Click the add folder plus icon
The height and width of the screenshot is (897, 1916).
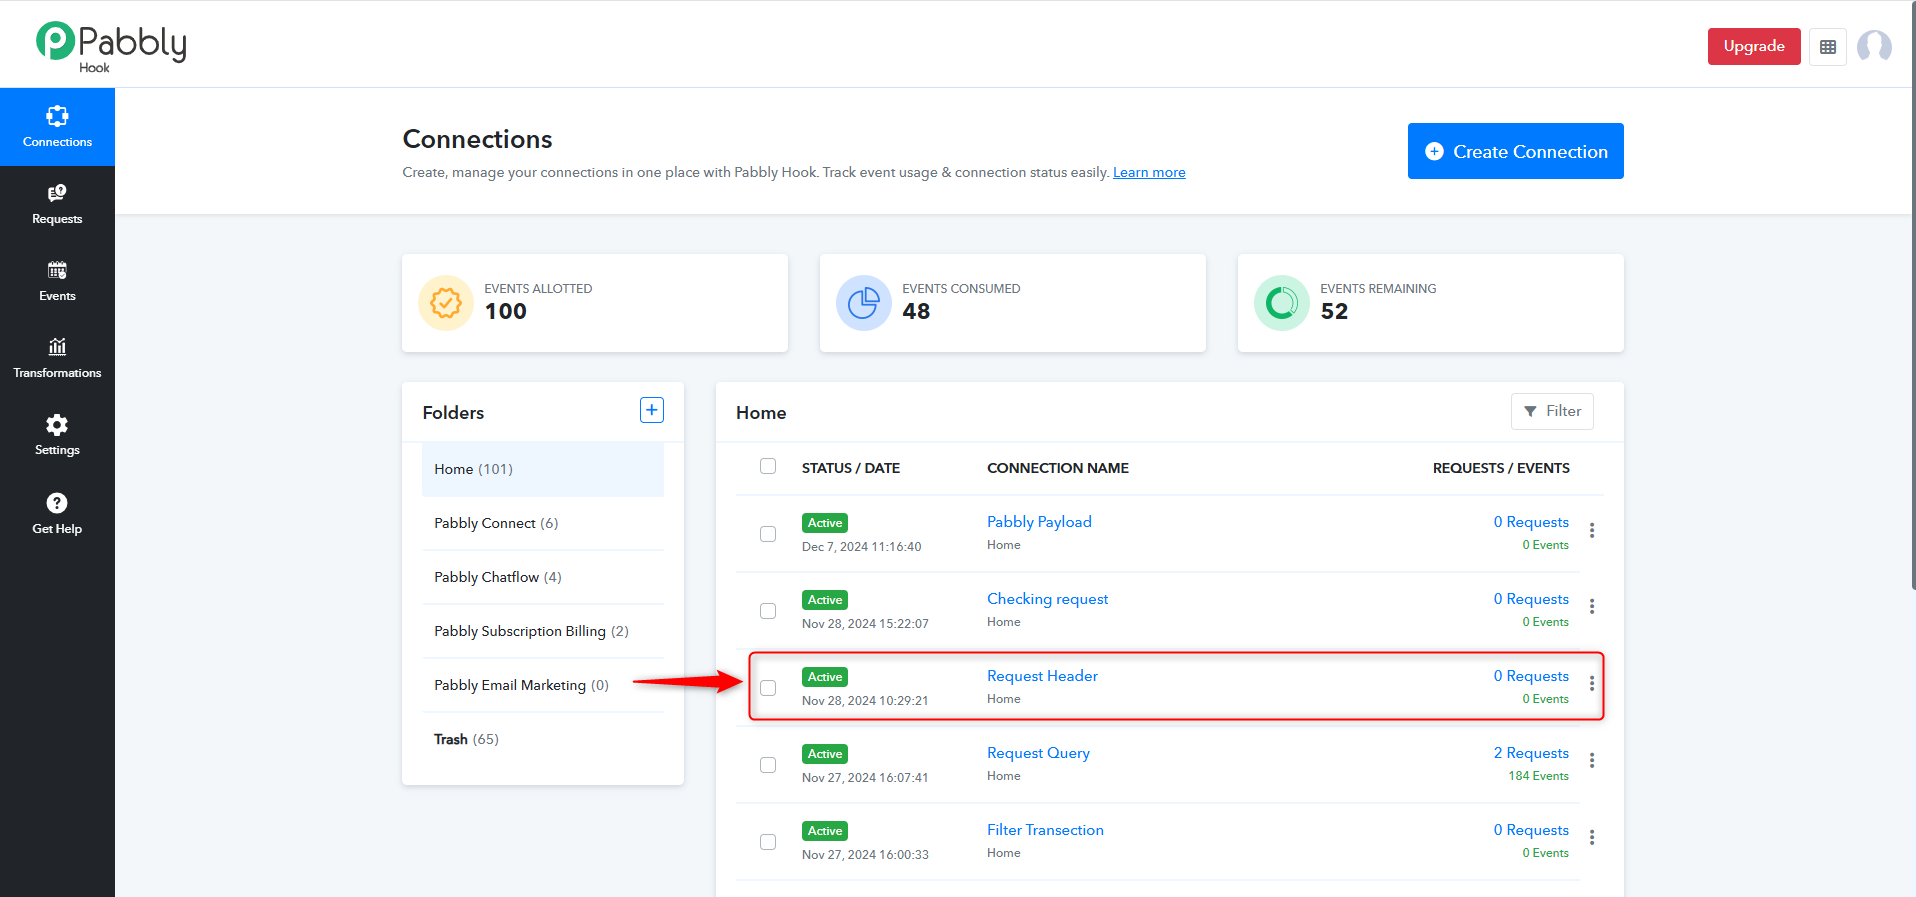[x=652, y=410]
